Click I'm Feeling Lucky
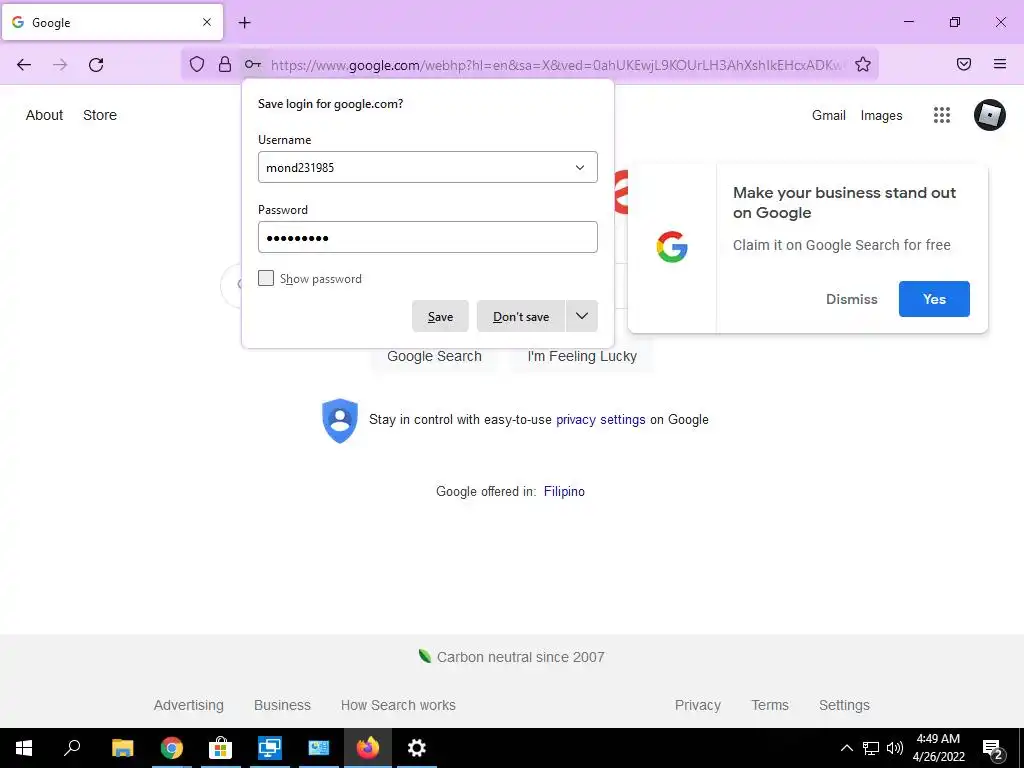1024x768 pixels. click(x=582, y=357)
